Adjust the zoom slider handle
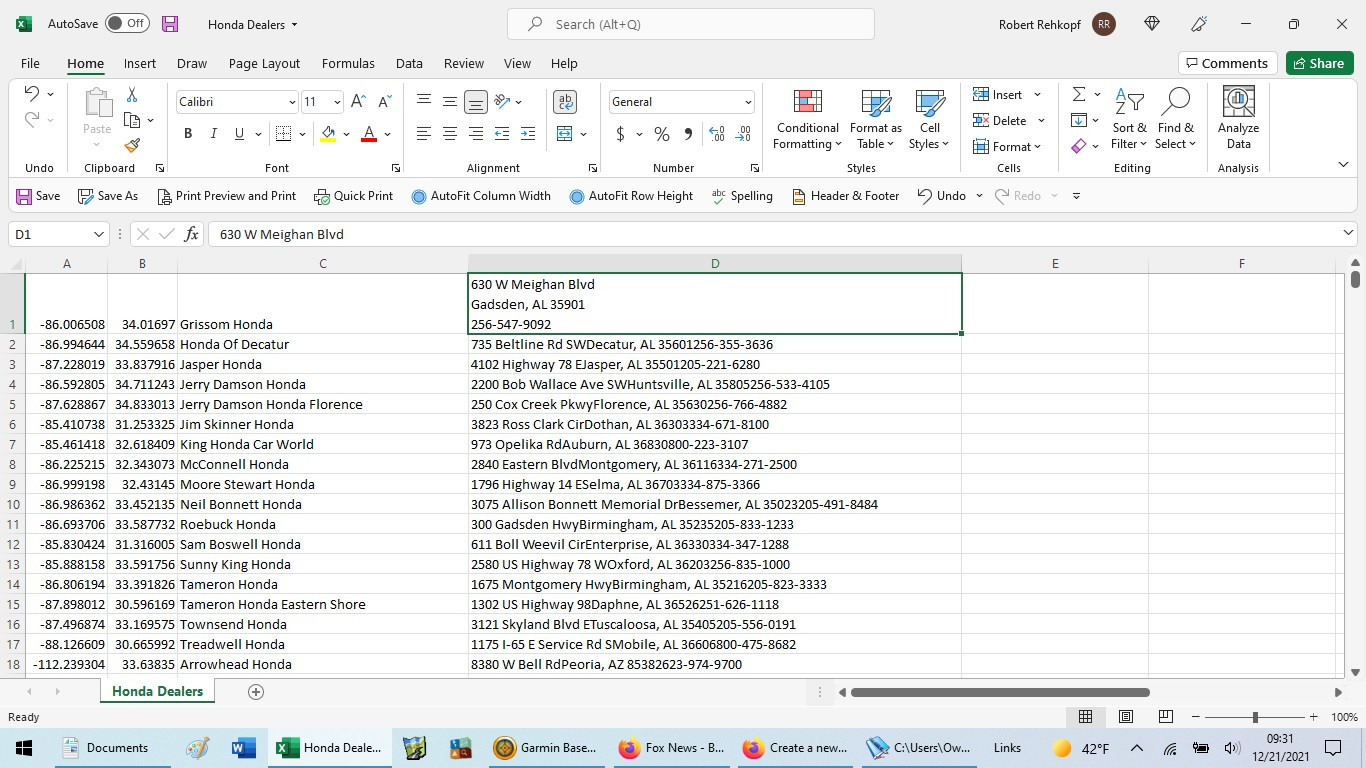The image size is (1366, 768). click(x=1255, y=717)
